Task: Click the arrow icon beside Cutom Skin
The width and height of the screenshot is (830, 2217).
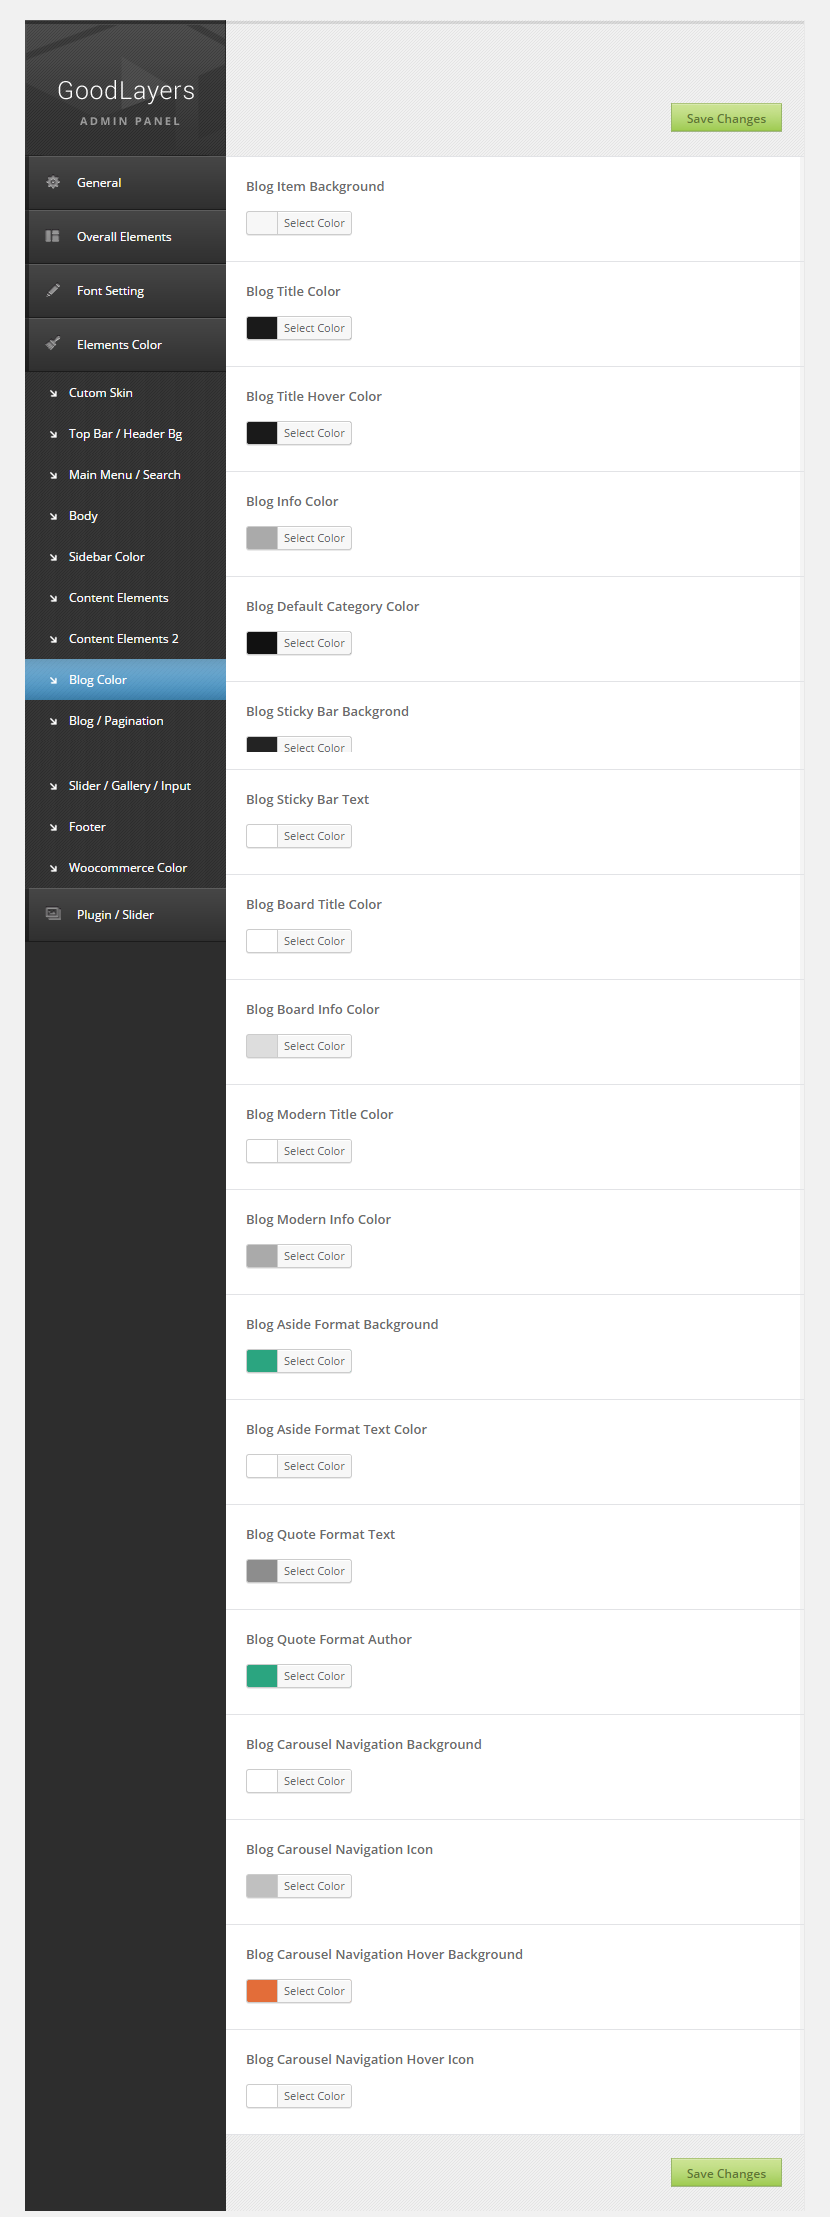Action: pyautogui.click(x=53, y=394)
